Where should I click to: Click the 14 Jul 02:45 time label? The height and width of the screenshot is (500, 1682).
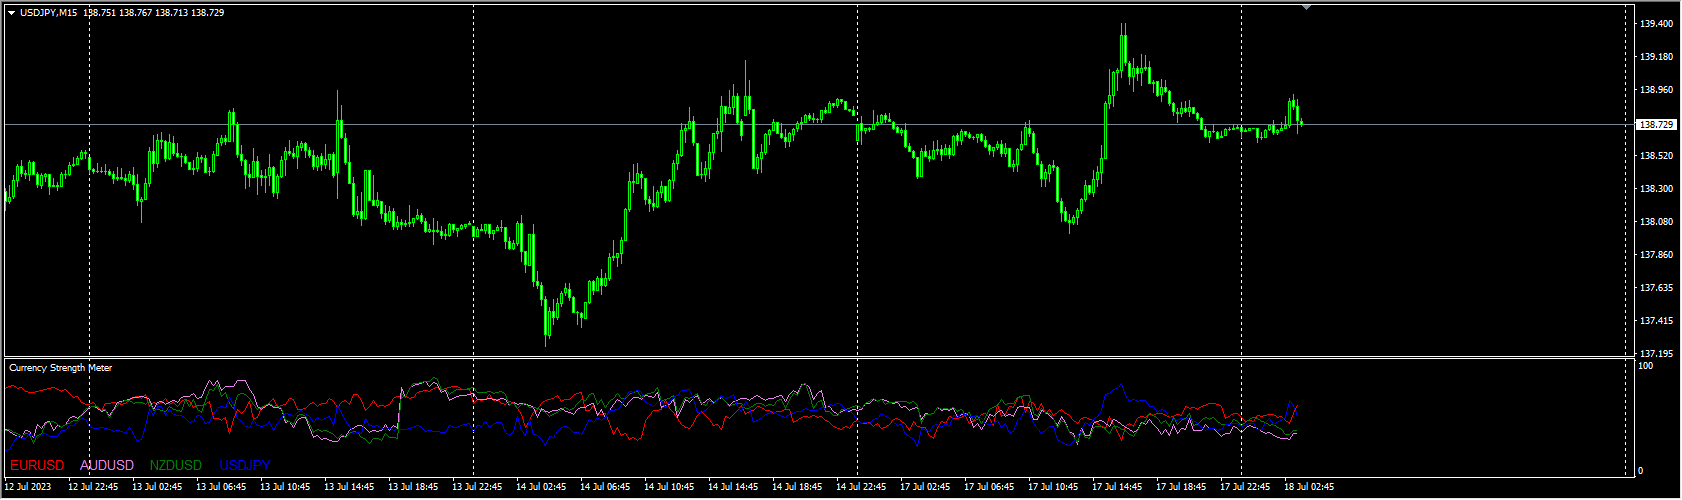click(x=541, y=488)
